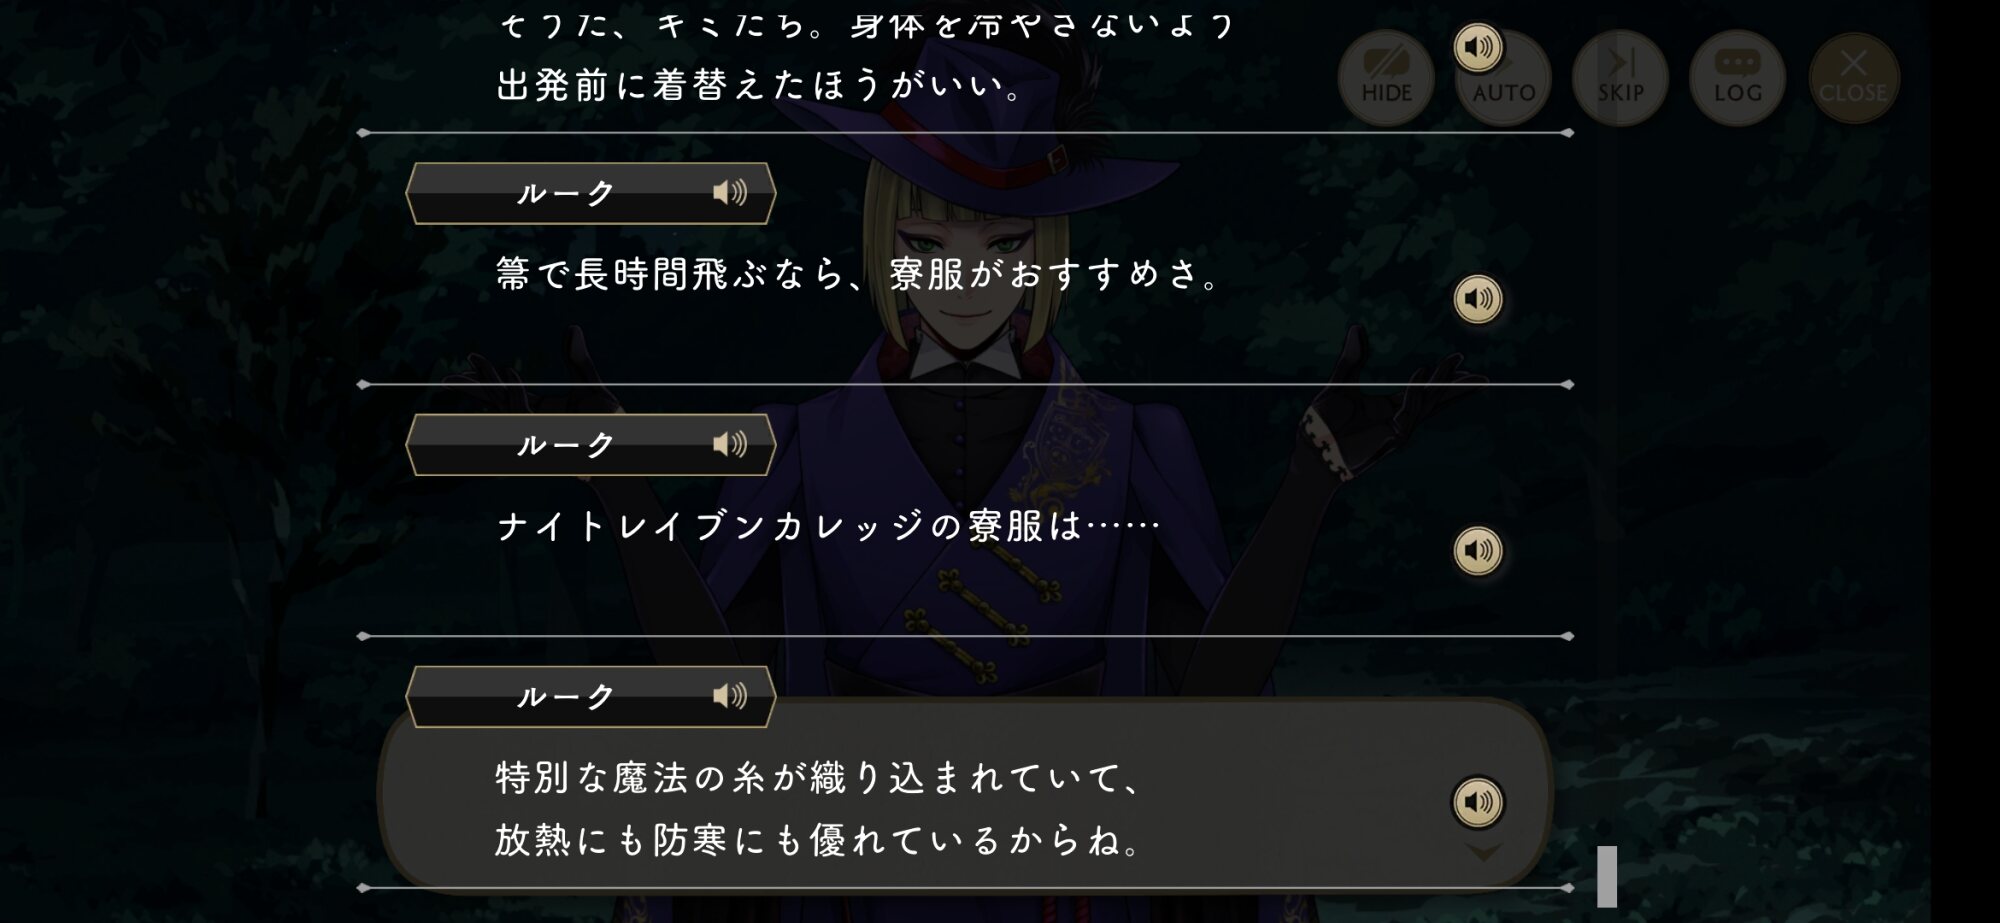This screenshot has height=923, width=2000.
Task: Tap speaker icon in second ルーク name tag
Action: 730,444
